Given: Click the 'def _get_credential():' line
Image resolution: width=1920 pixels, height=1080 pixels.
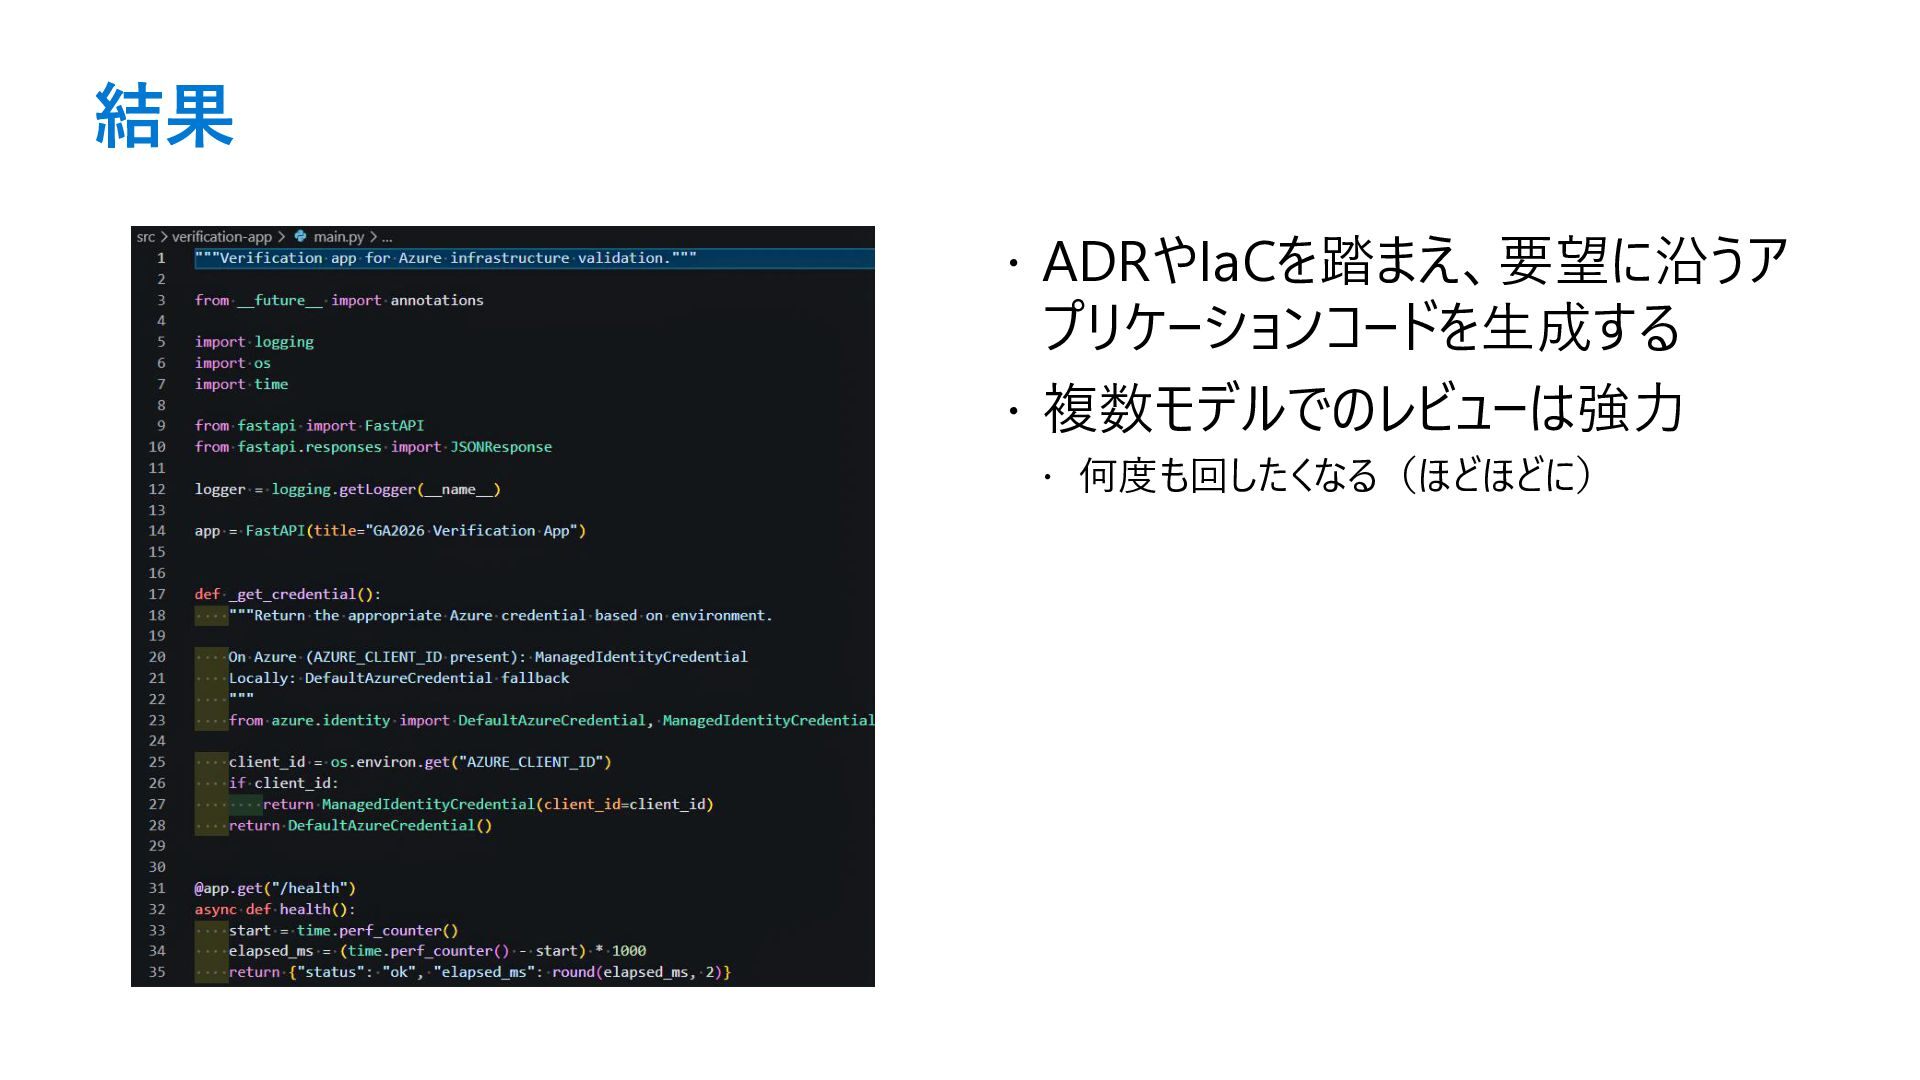Looking at the screenshot, I should pyautogui.click(x=288, y=594).
